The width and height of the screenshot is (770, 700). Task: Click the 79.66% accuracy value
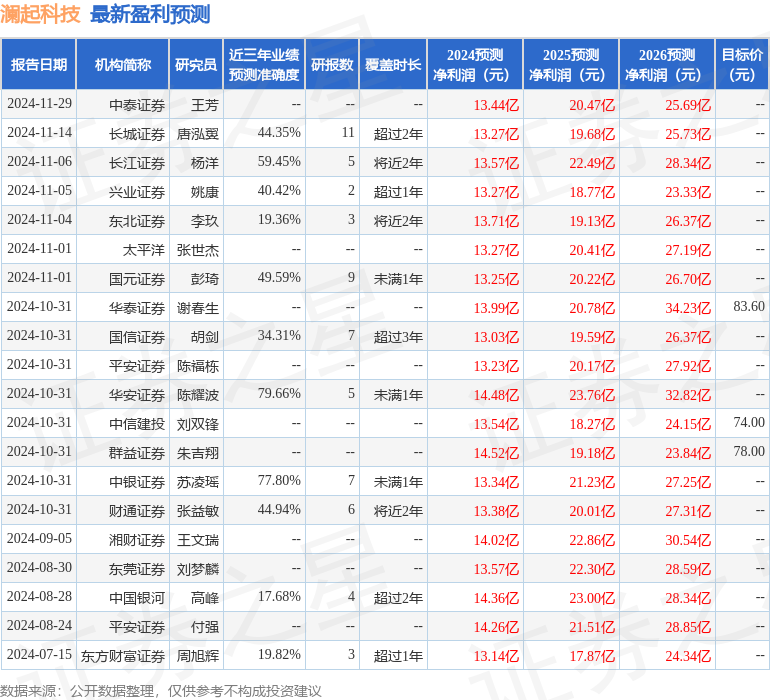[x=279, y=394]
